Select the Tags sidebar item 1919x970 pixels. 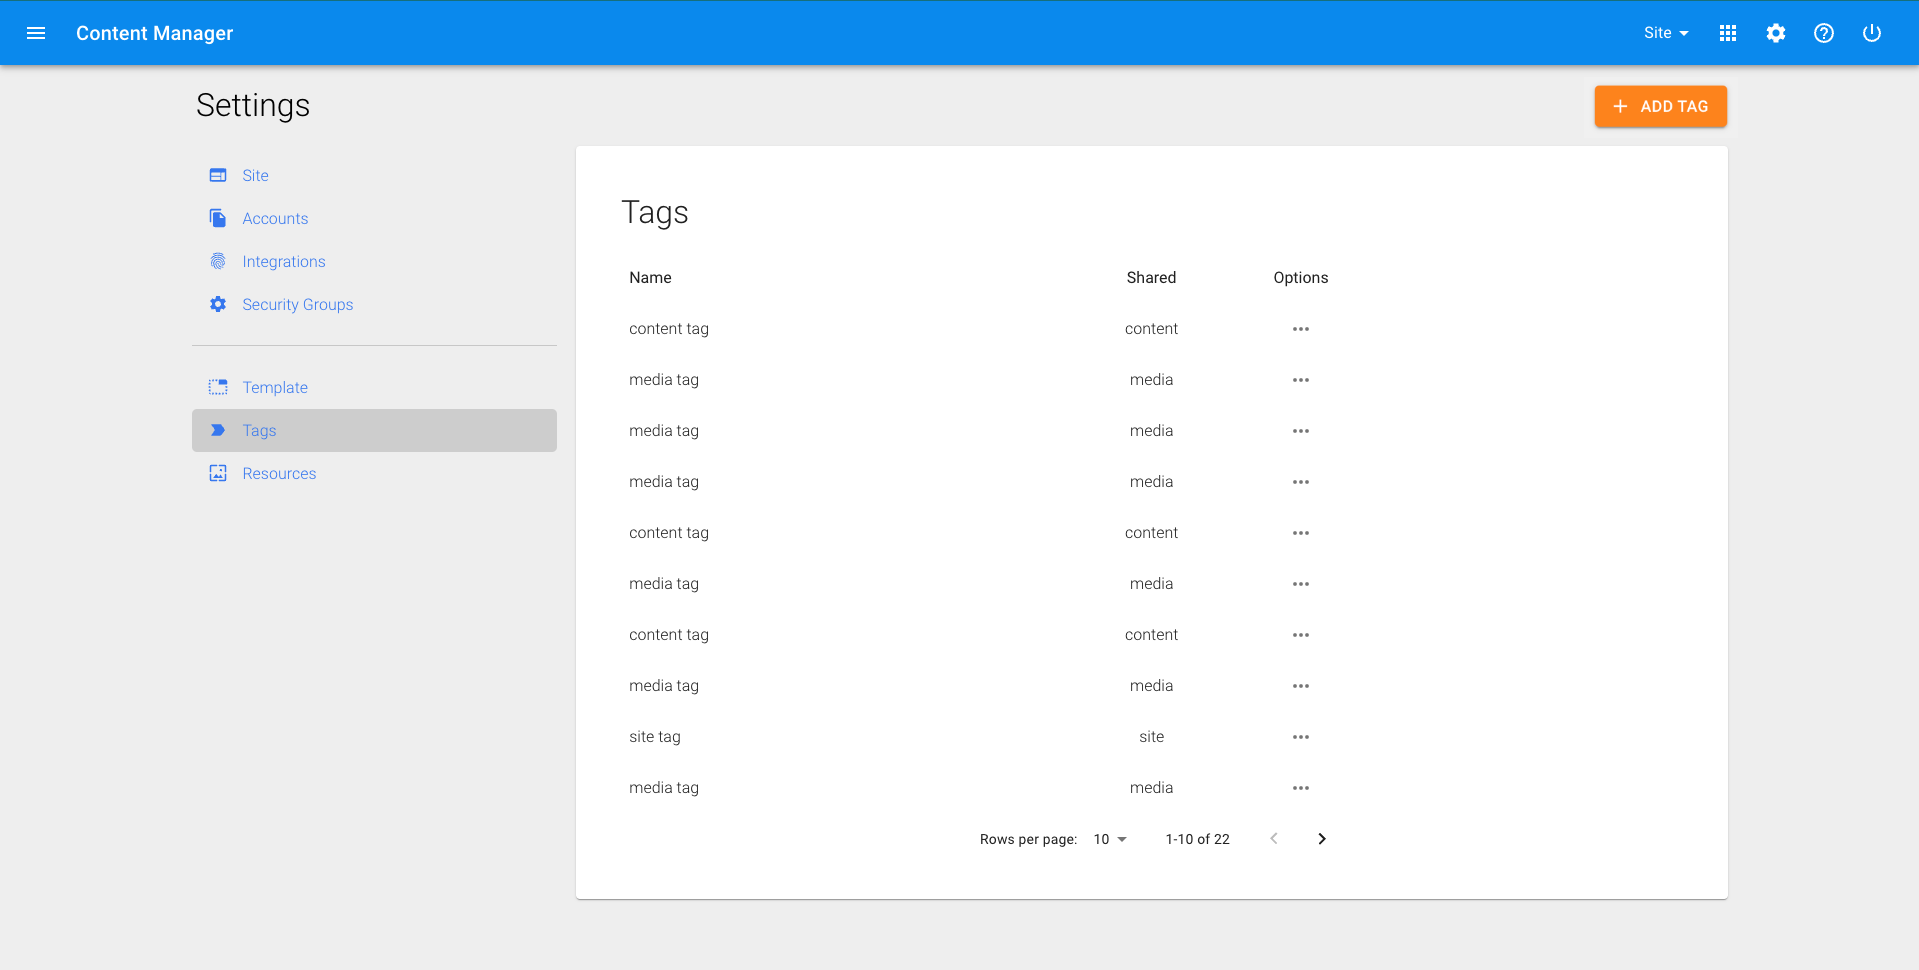click(260, 430)
